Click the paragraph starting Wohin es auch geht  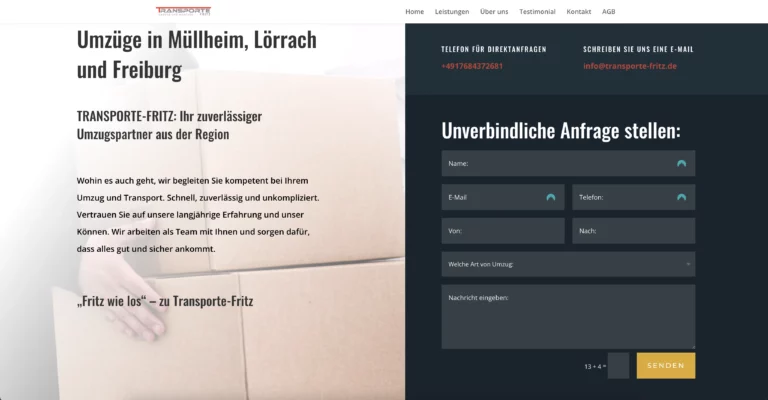198,214
